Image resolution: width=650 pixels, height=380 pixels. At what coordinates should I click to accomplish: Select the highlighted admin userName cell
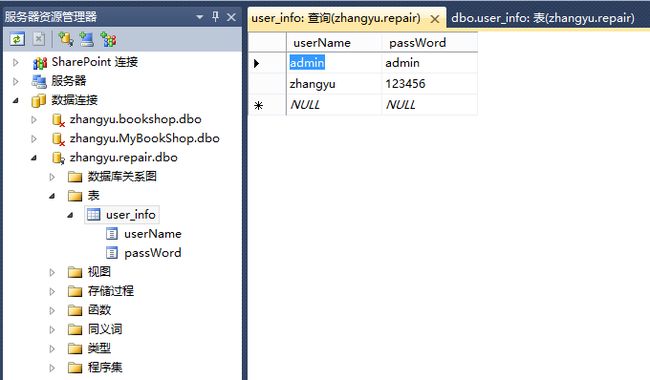[334, 63]
